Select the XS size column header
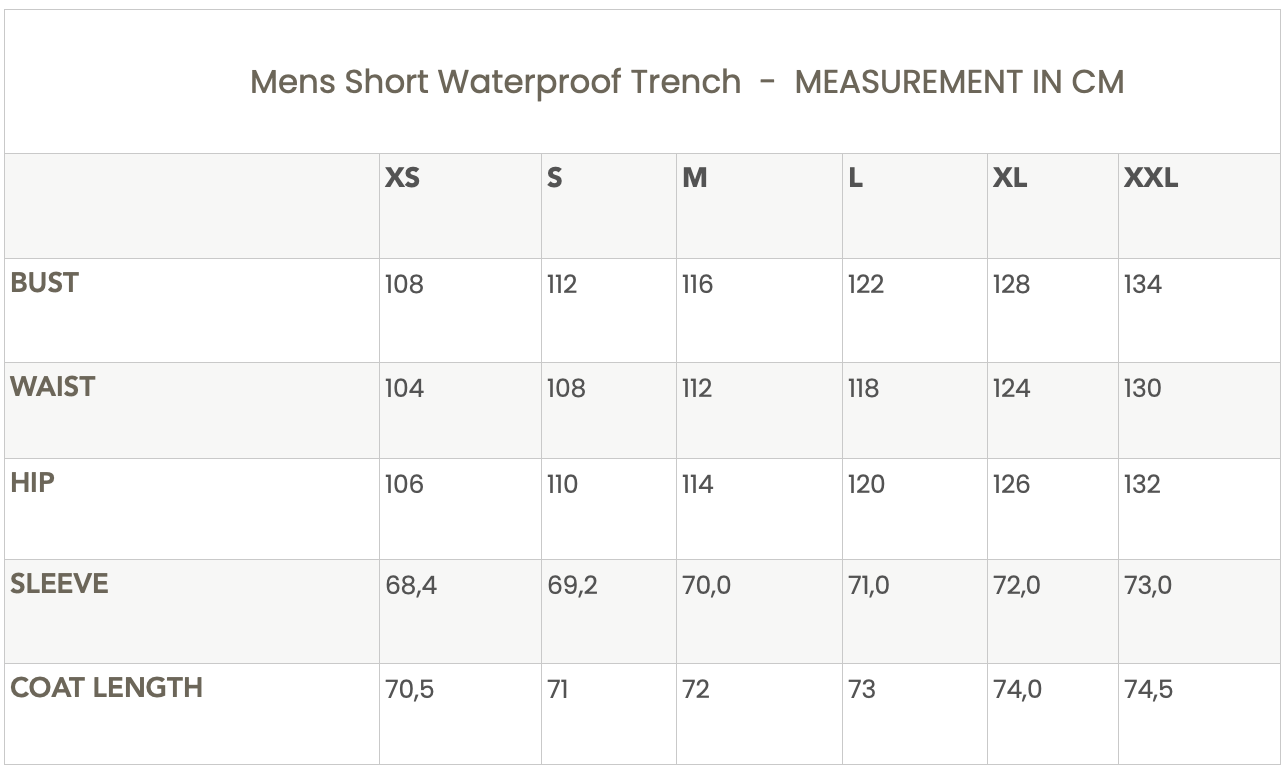 pos(402,178)
